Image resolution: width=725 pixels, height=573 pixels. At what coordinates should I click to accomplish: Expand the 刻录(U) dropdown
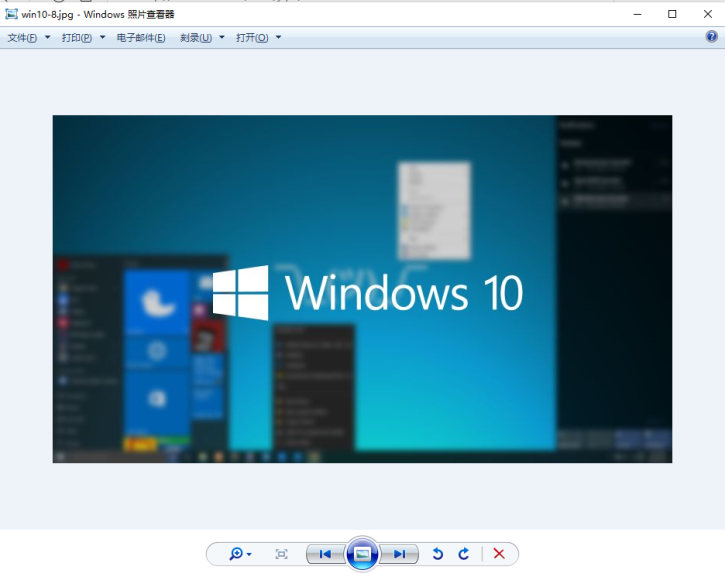[x=202, y=38]
